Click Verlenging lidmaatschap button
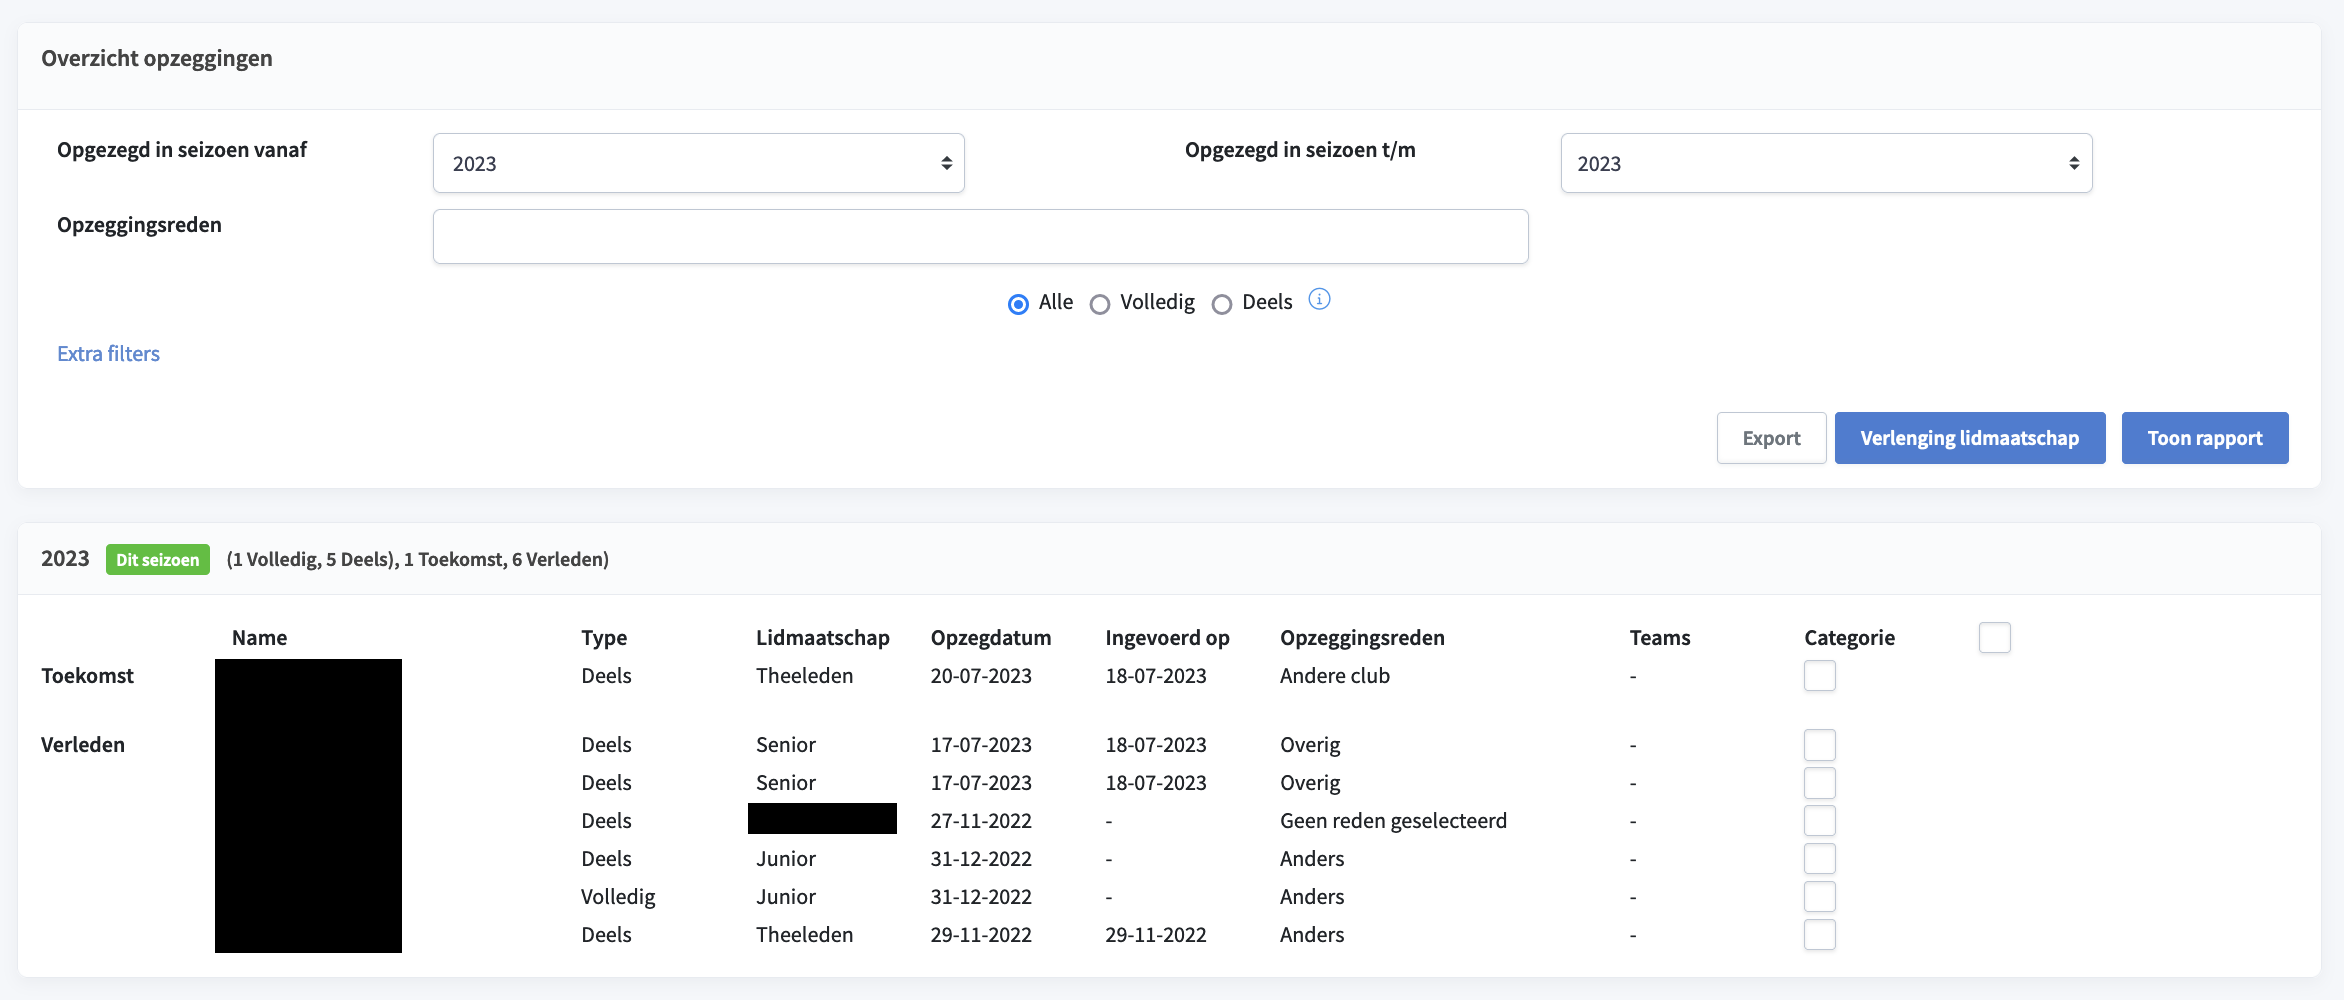2344x1000 pixels. [1969, 438]
